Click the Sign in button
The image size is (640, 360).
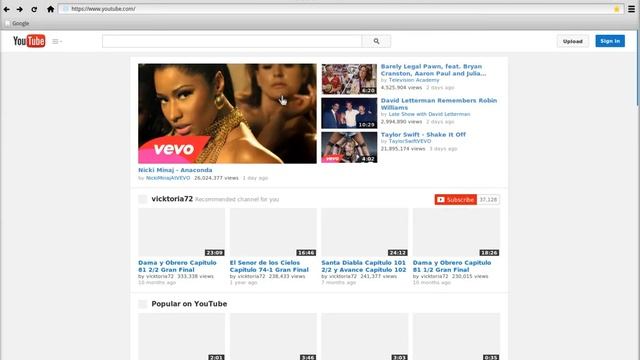(x=610, y=41)
